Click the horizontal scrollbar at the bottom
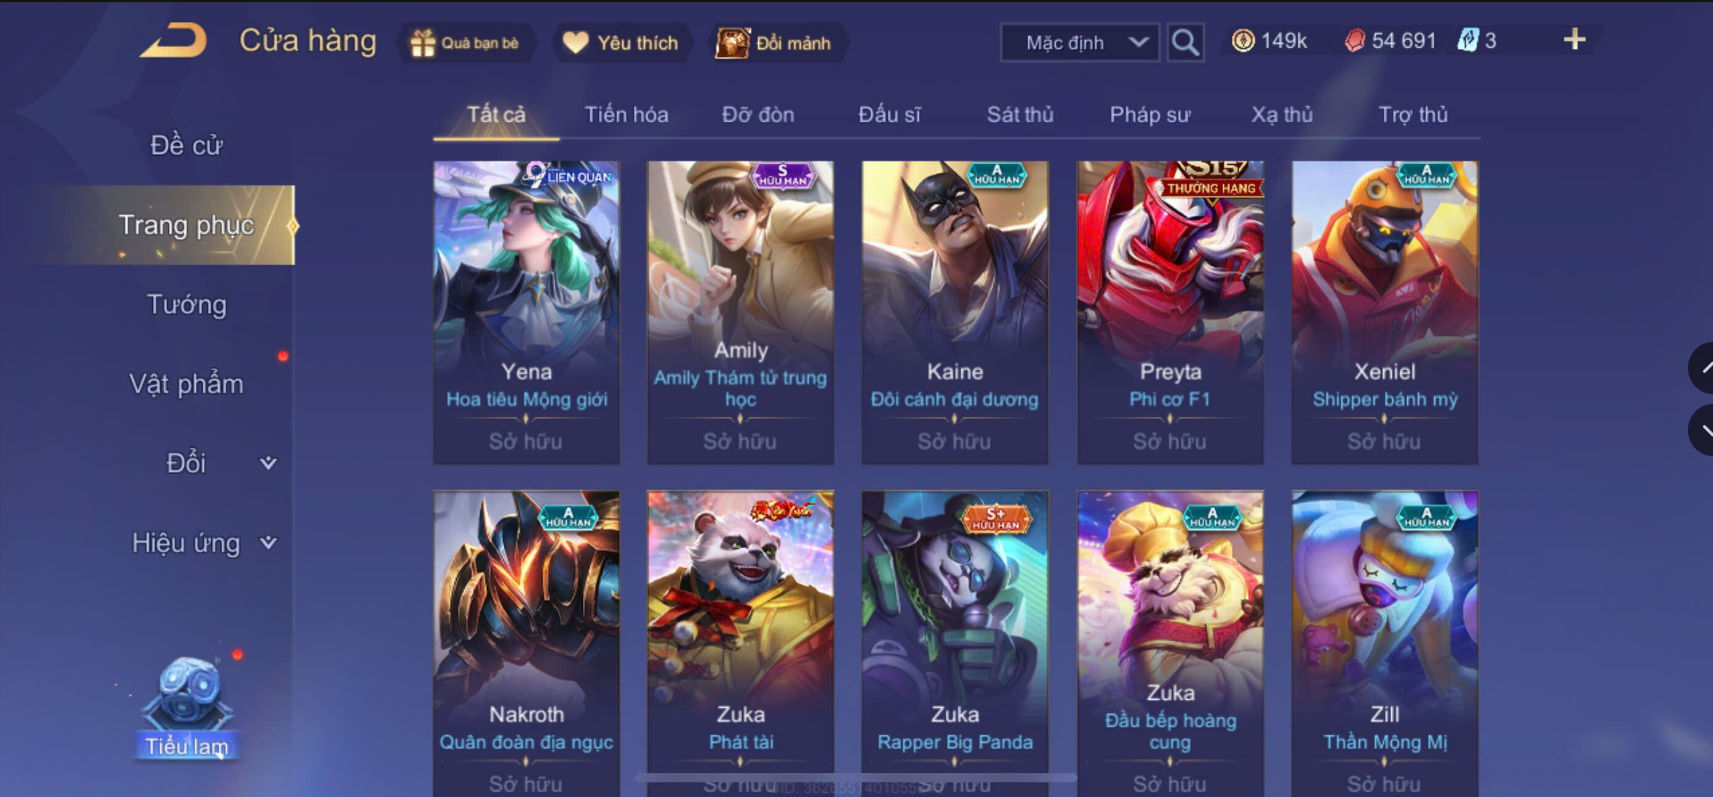This screenshot has height=797, width=1713. 855,777
